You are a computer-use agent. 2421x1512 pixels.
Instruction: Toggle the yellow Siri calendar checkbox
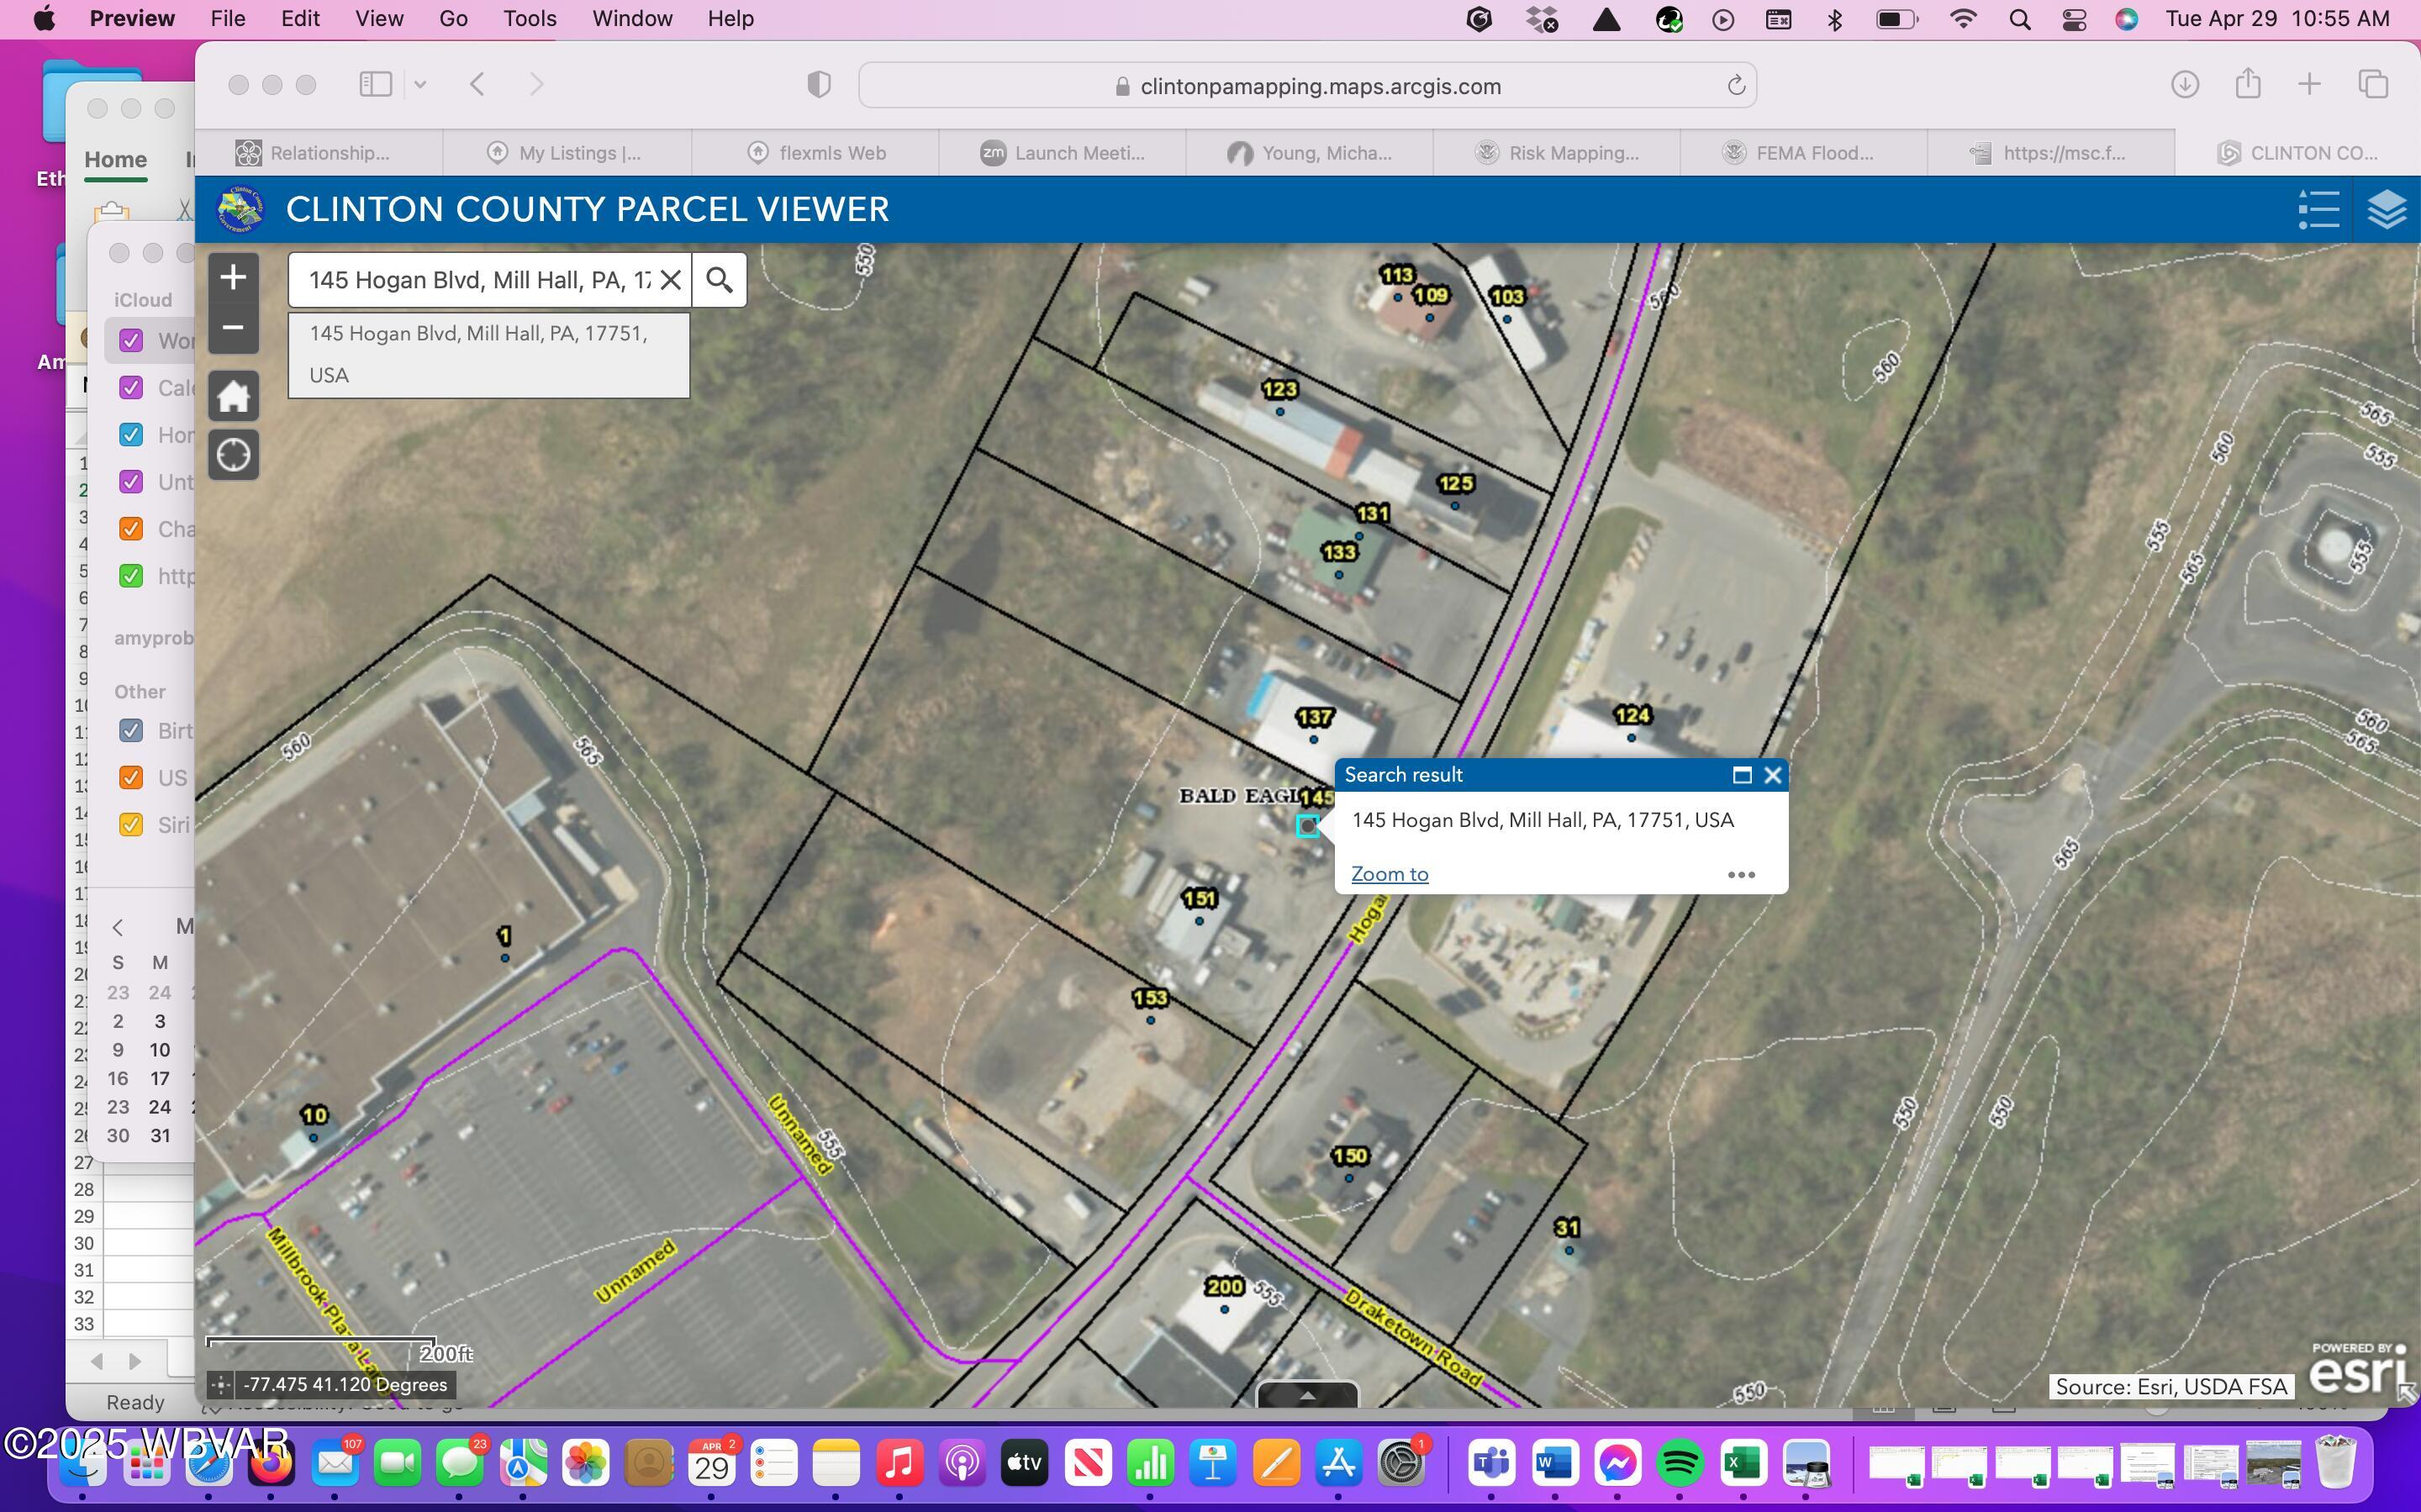pos(131,825)
